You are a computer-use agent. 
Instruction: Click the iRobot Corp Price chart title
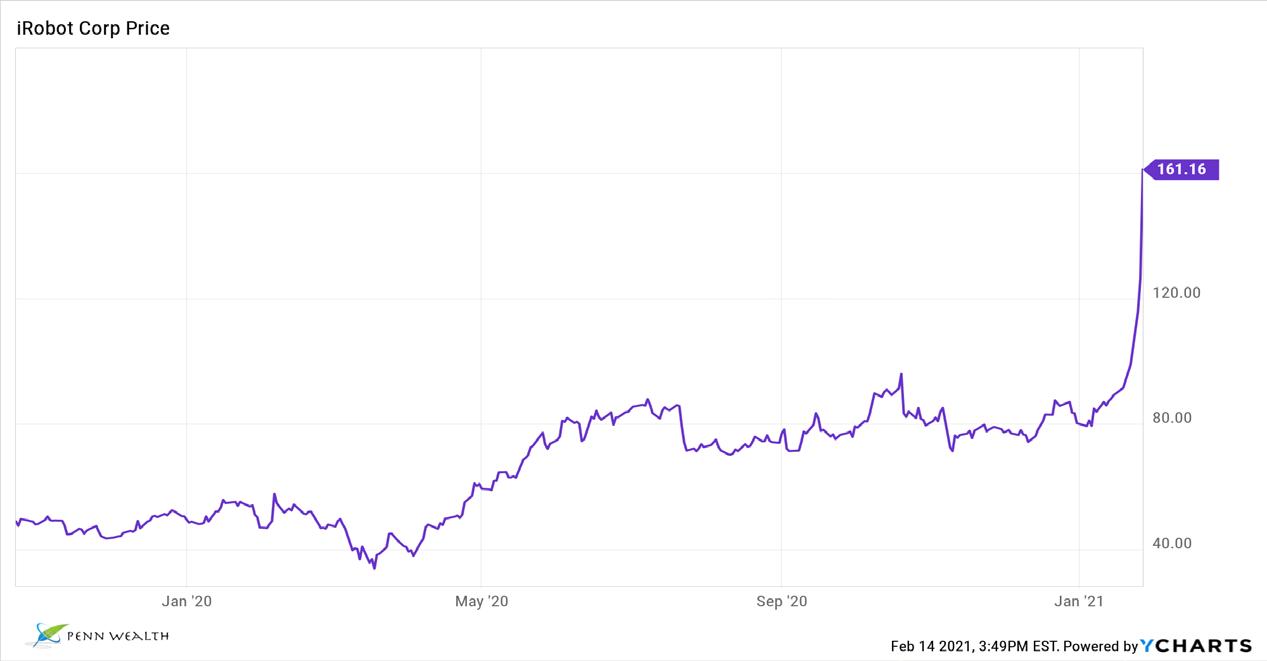click(93, 29)
